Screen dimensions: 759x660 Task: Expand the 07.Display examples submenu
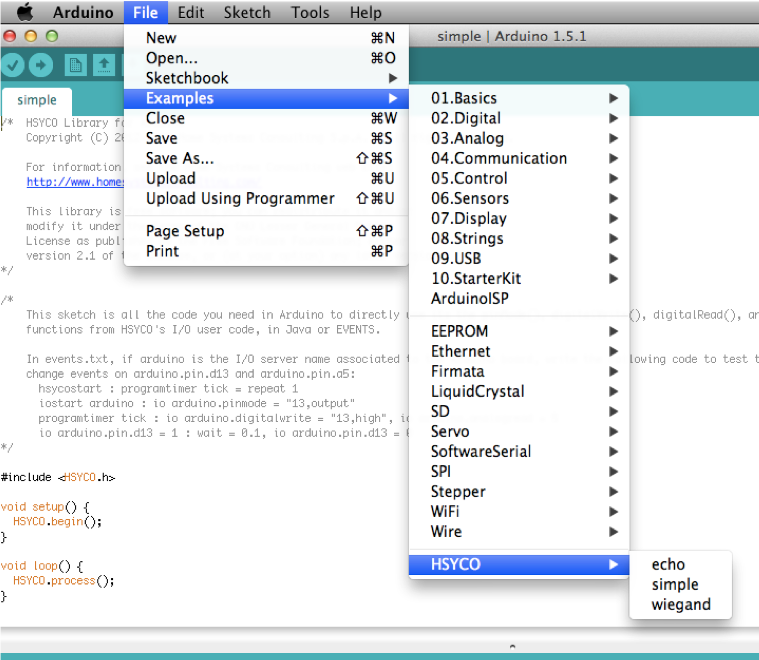519,218
